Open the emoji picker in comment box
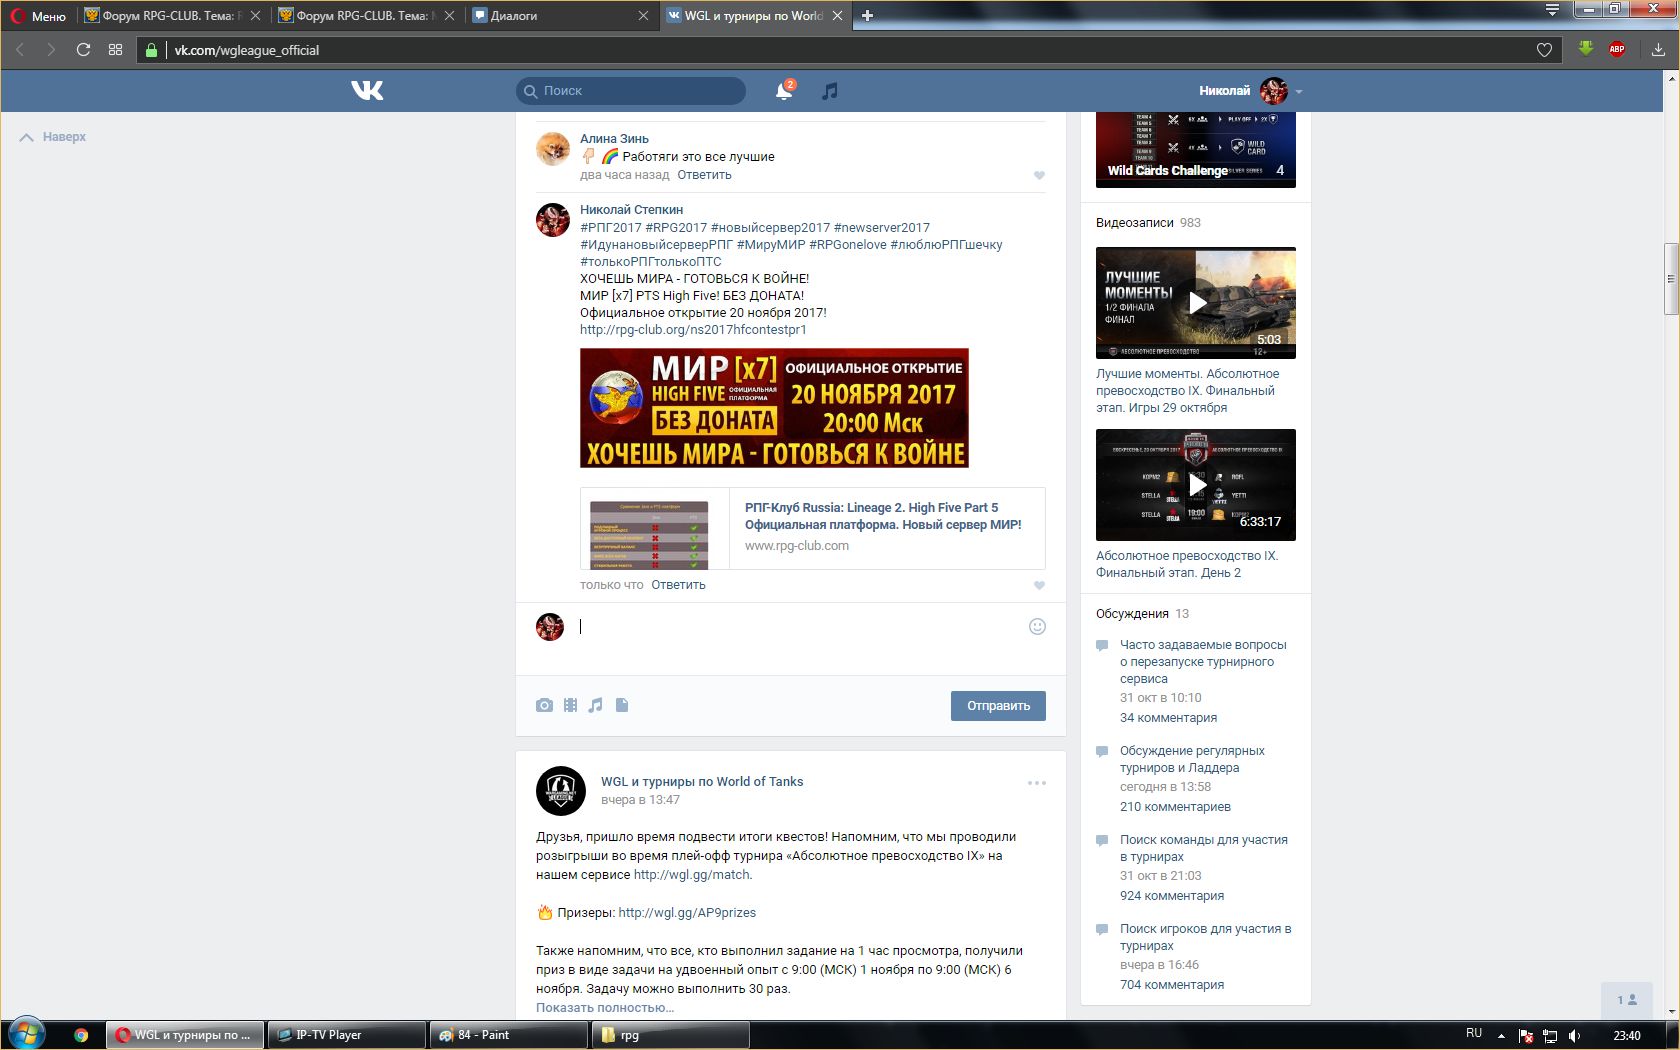 click(1037, 627)
